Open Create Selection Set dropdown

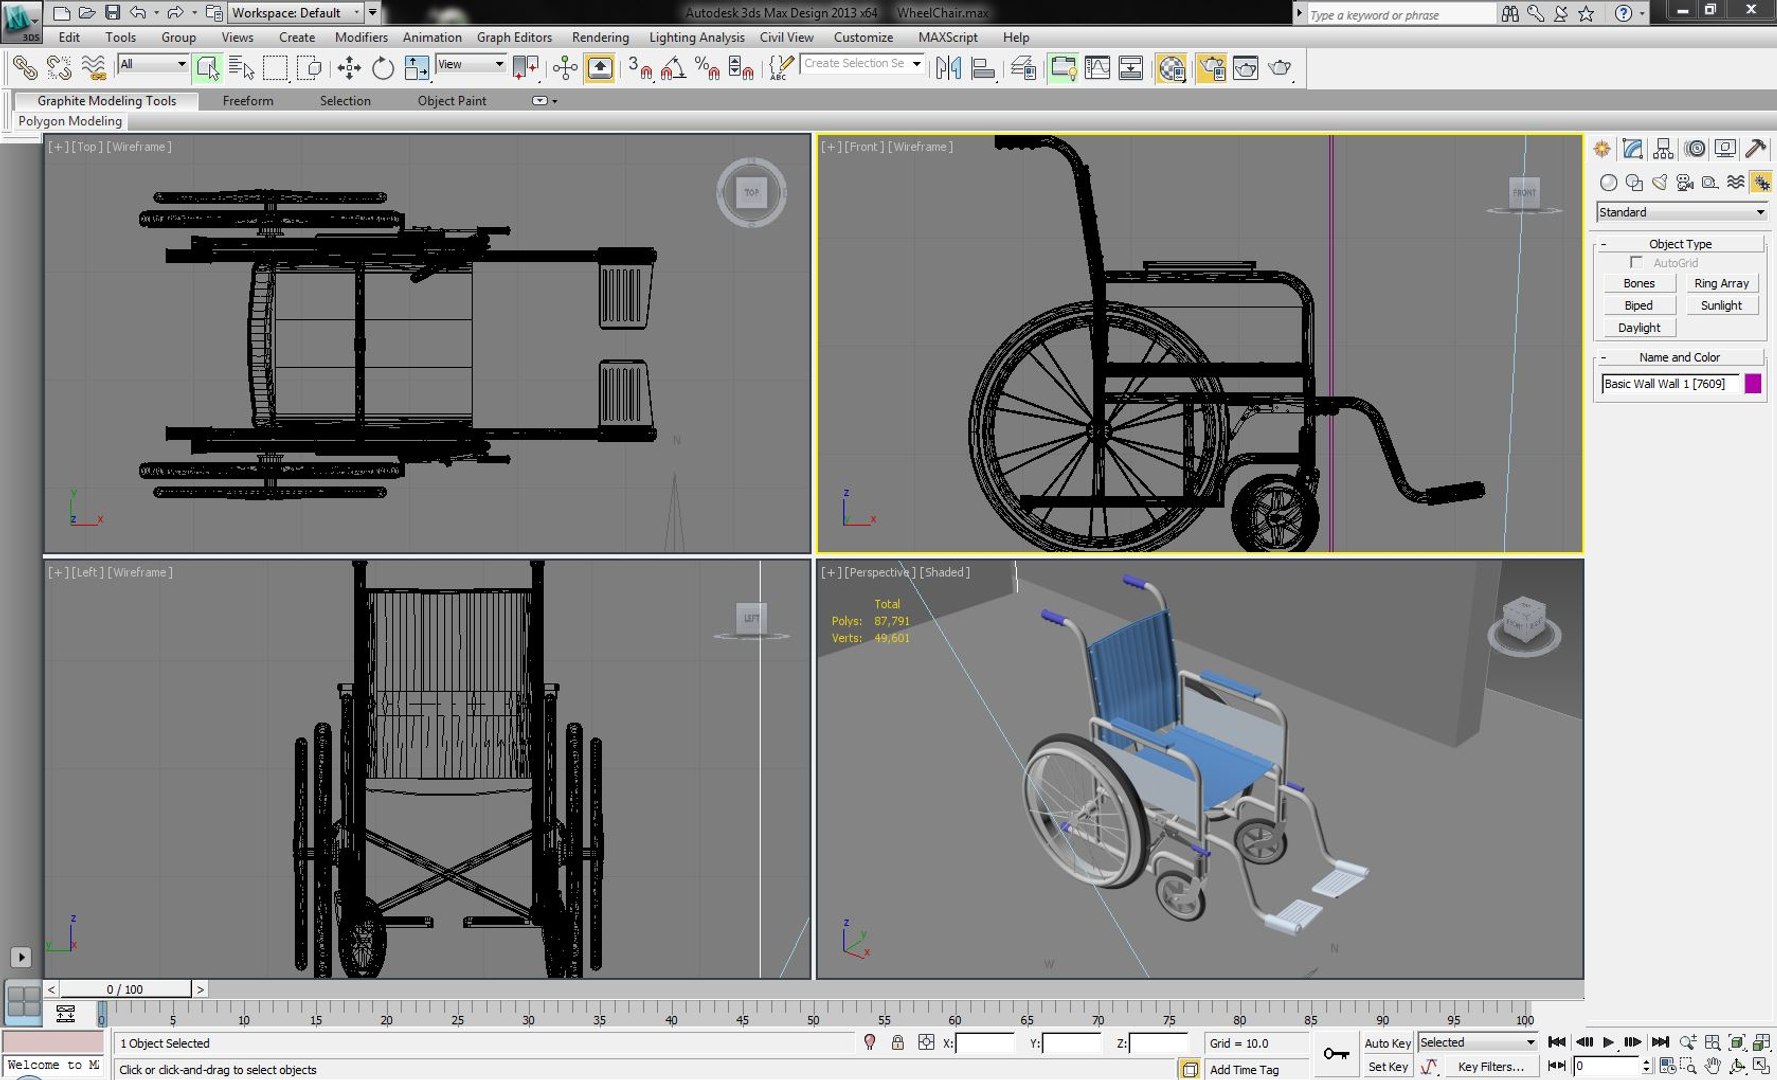click(862, 63)
